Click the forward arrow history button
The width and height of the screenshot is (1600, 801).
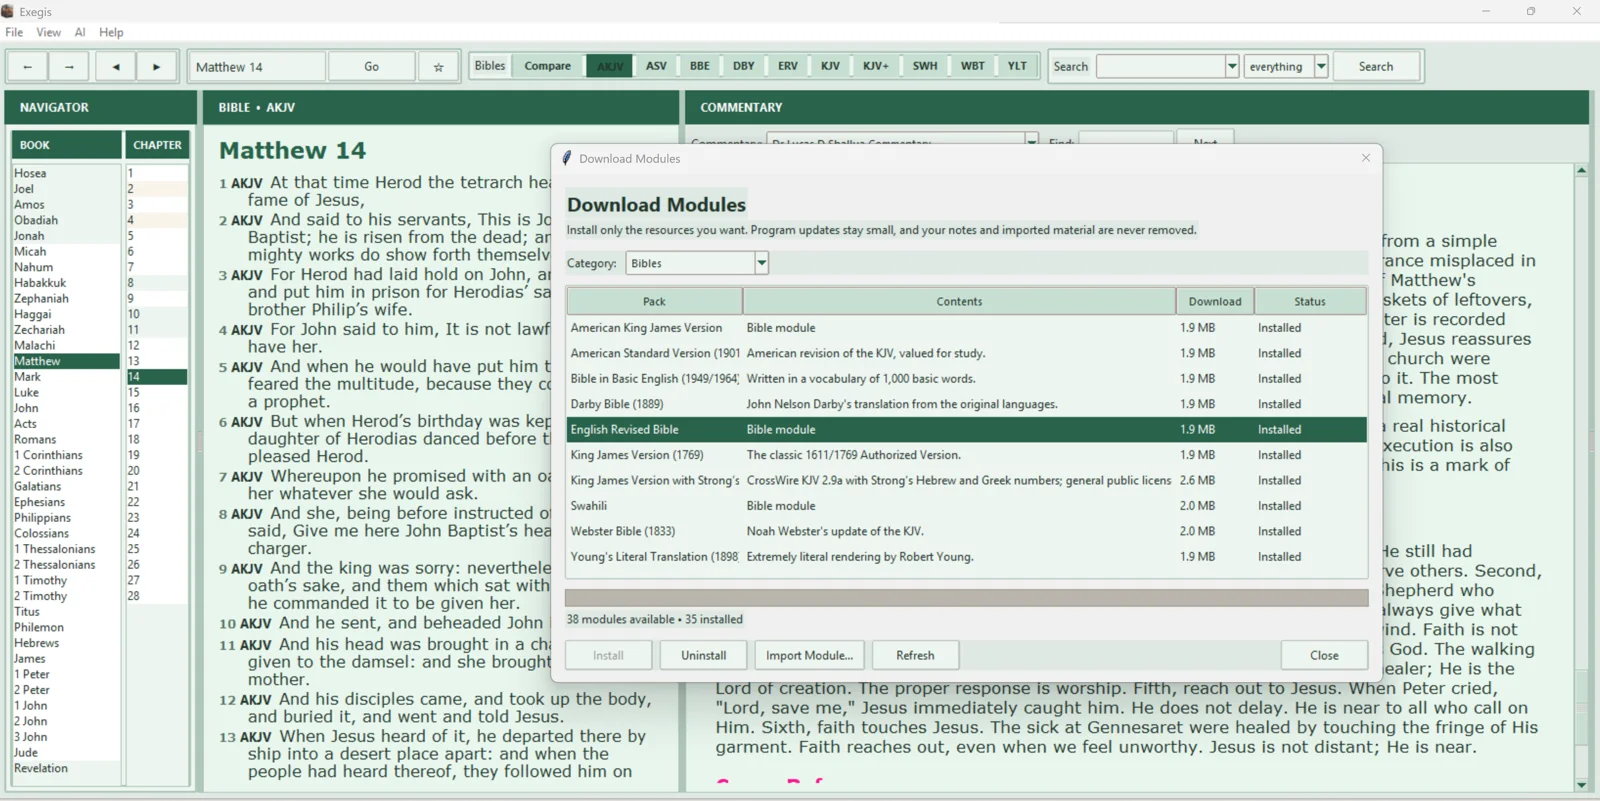pyautogui.click(x=69, y=67)
